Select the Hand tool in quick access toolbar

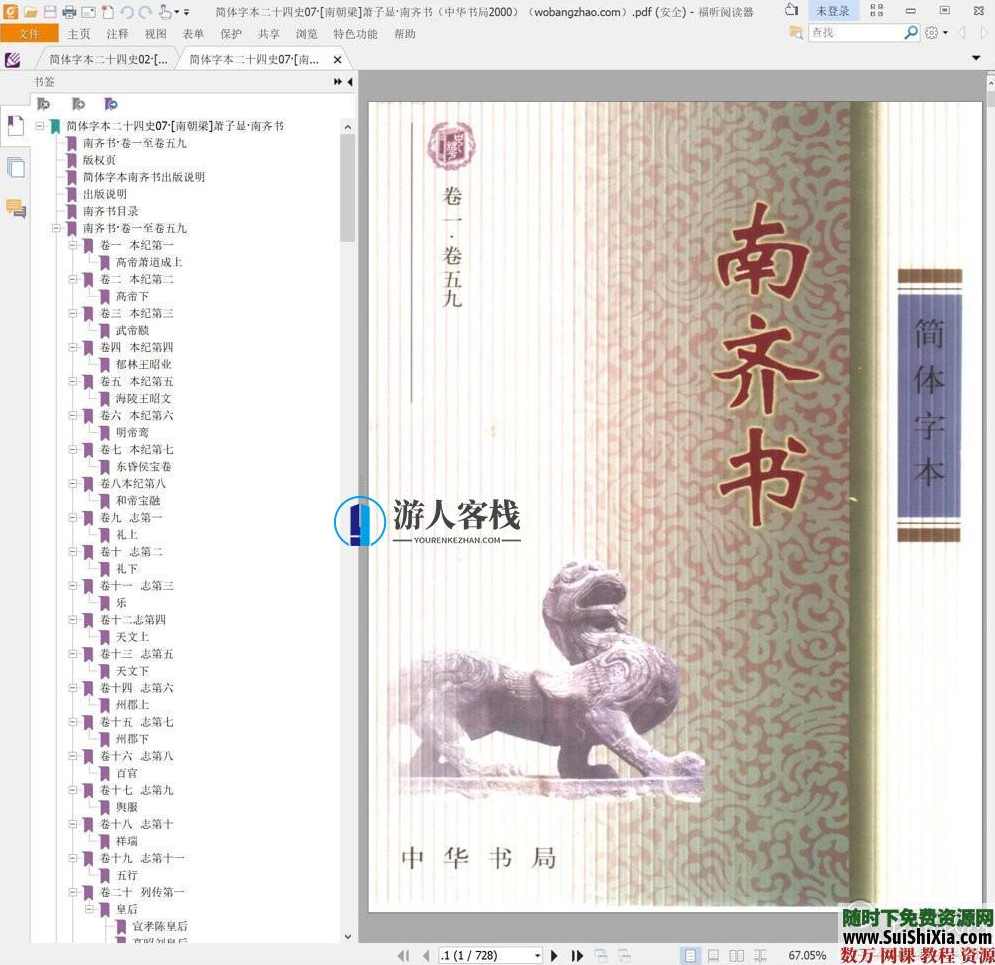(x=164, y=11)
